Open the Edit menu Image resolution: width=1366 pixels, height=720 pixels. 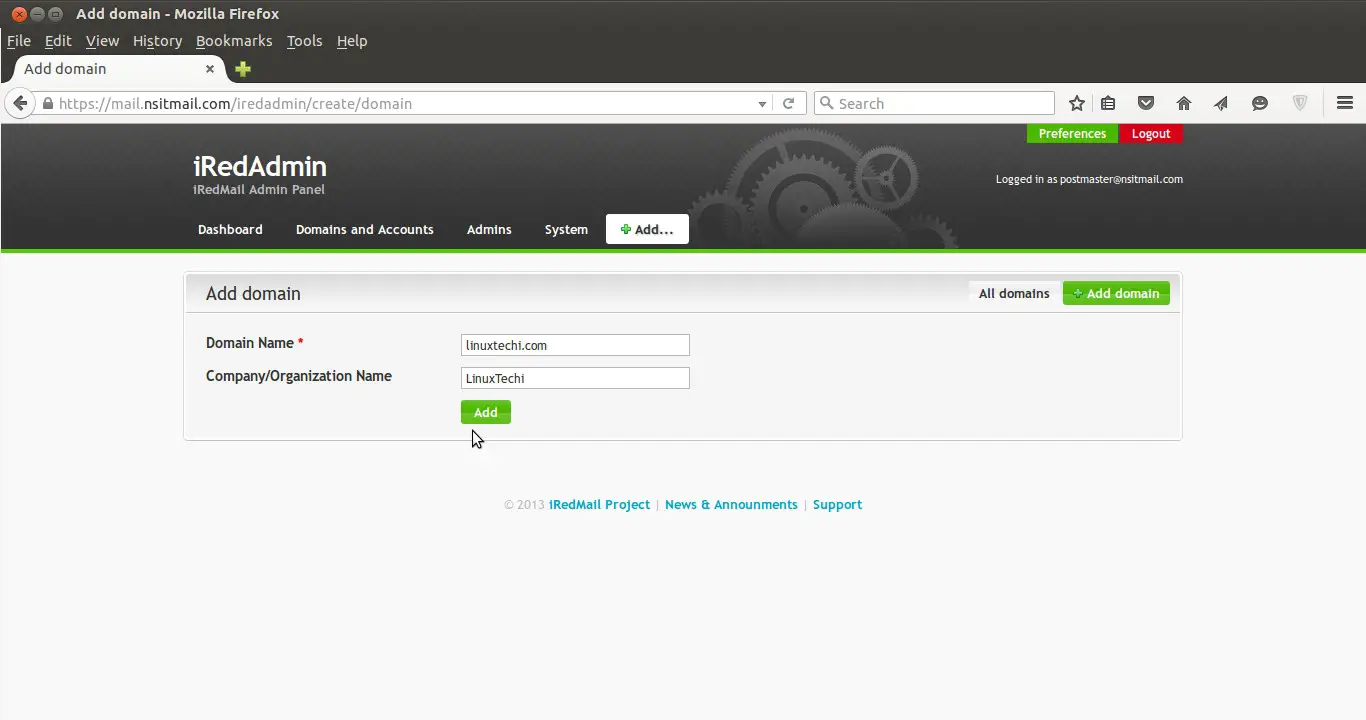(58, 41)
